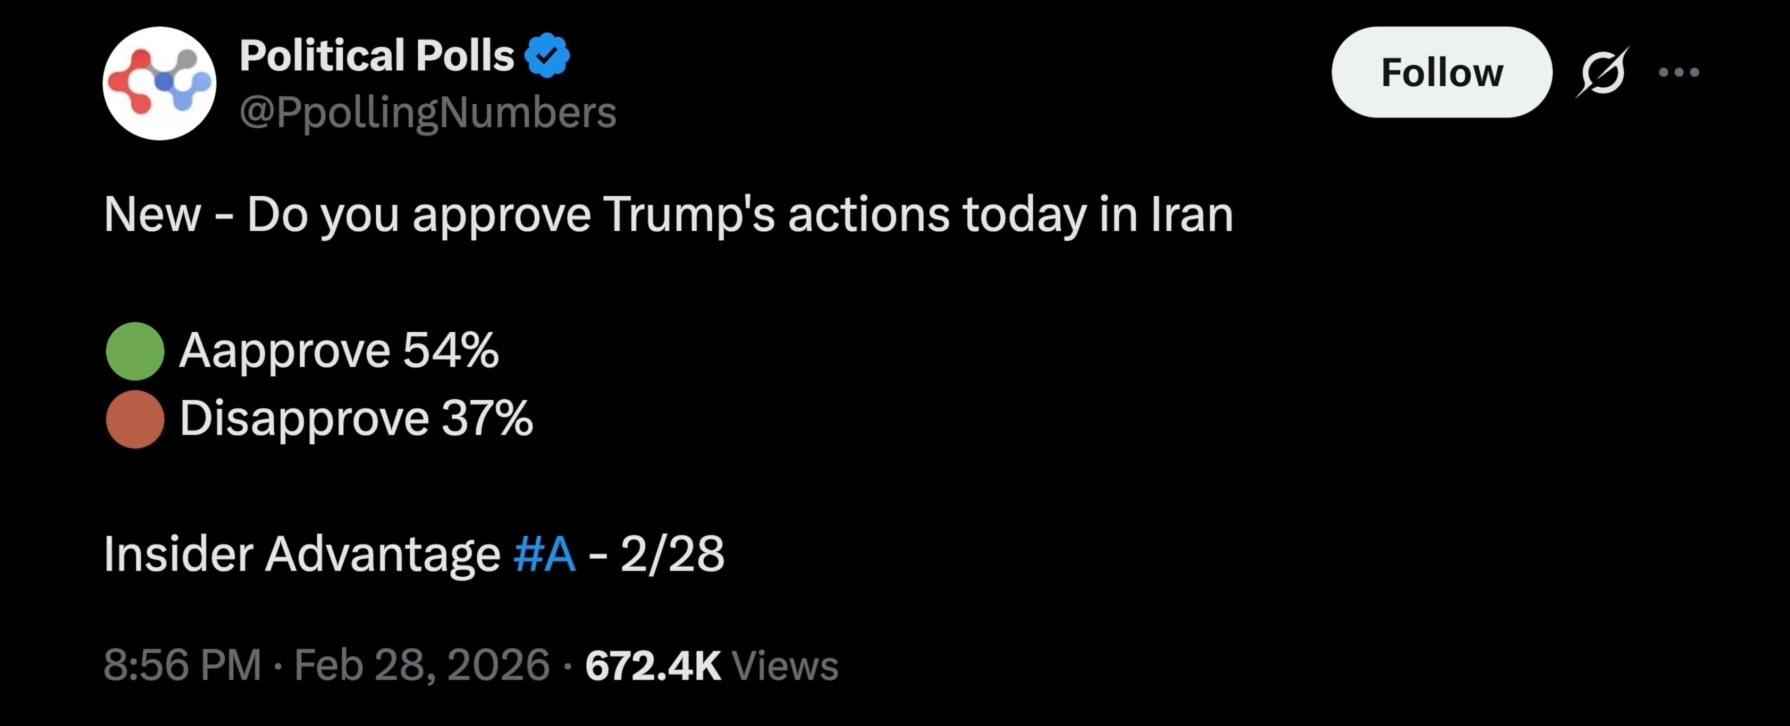Open the Political Polls display name
Viewport: 1790px width, 726px height.
[376, 56]
